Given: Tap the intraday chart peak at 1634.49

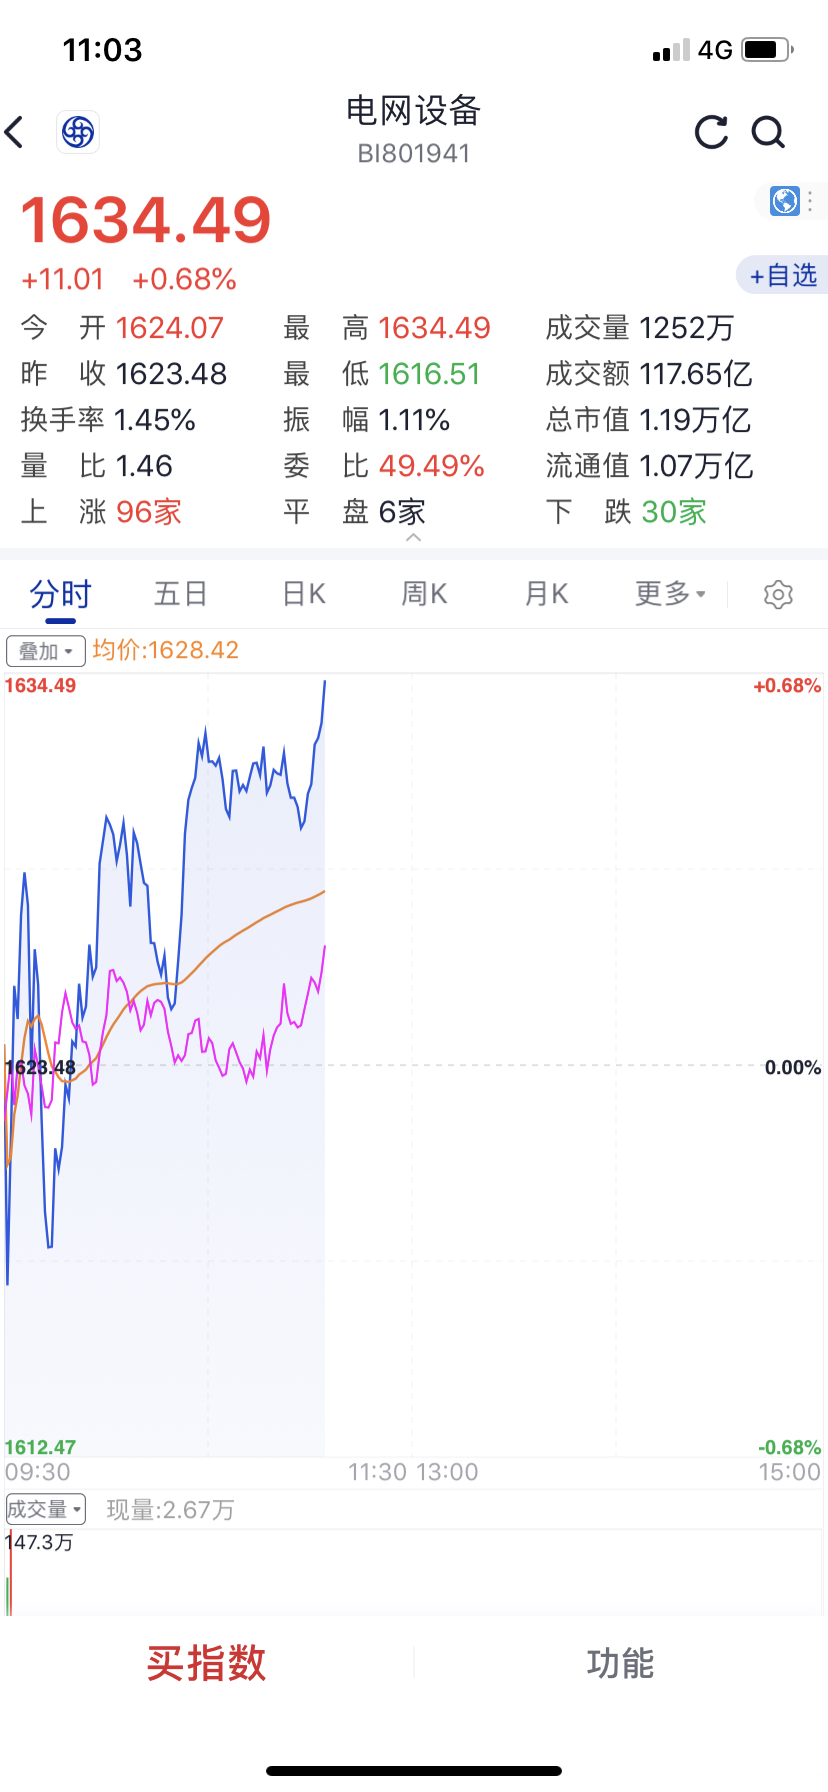Looking at the screenshot, I should coord(324,682).
